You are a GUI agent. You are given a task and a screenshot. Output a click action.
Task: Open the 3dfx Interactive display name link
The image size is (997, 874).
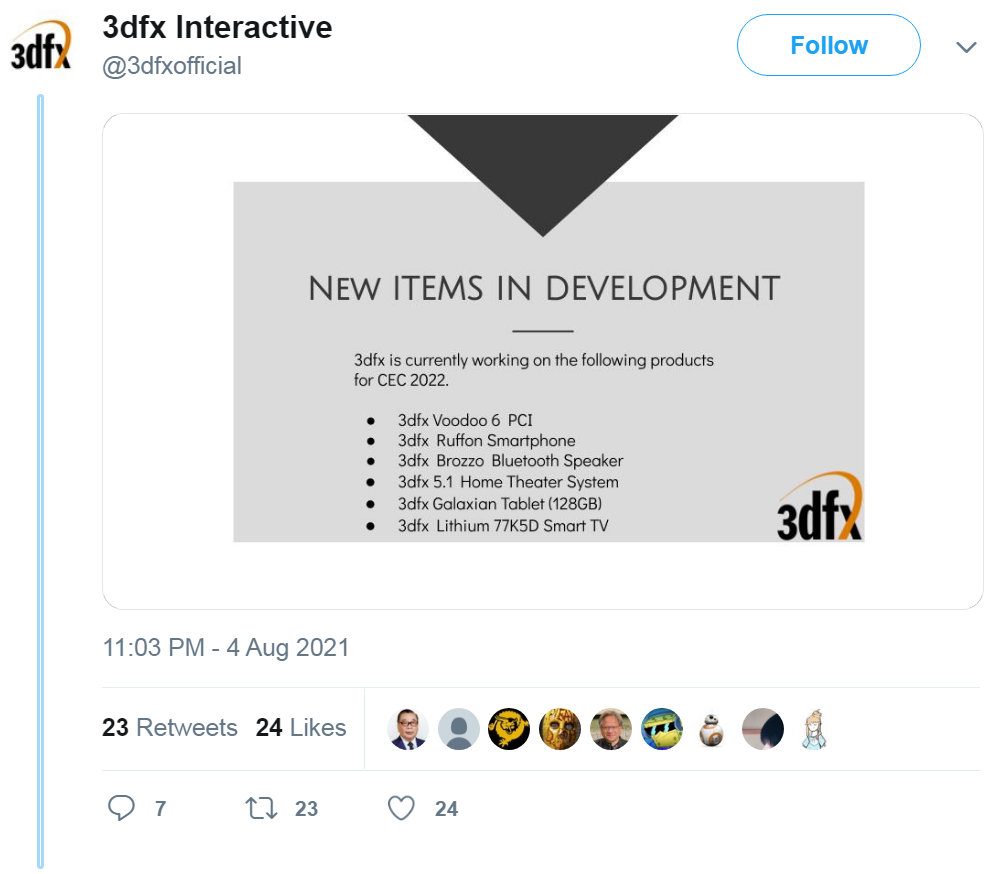click(217, 27)
